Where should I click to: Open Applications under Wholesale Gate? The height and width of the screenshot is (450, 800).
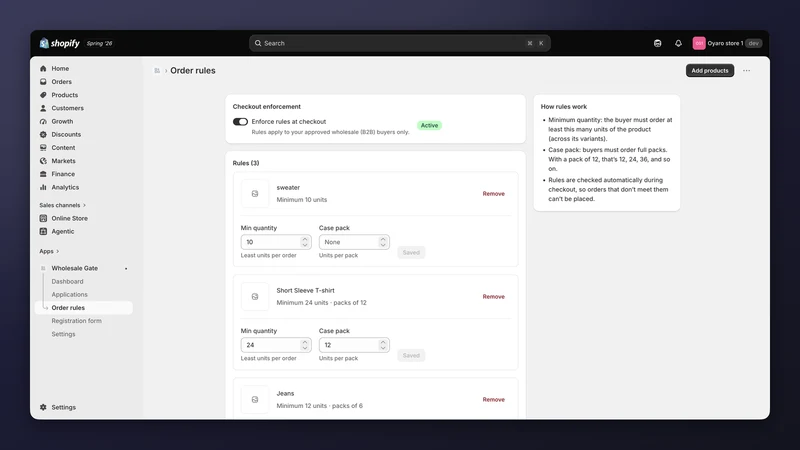coord(69,294)
